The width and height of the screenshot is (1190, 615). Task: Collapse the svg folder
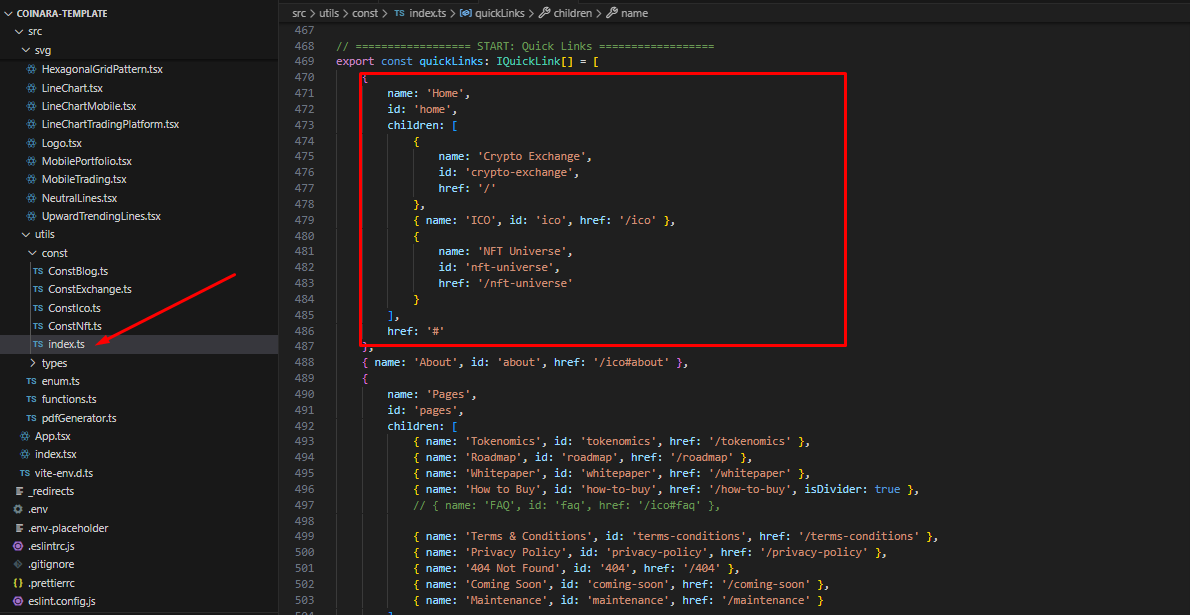point(25,51)
